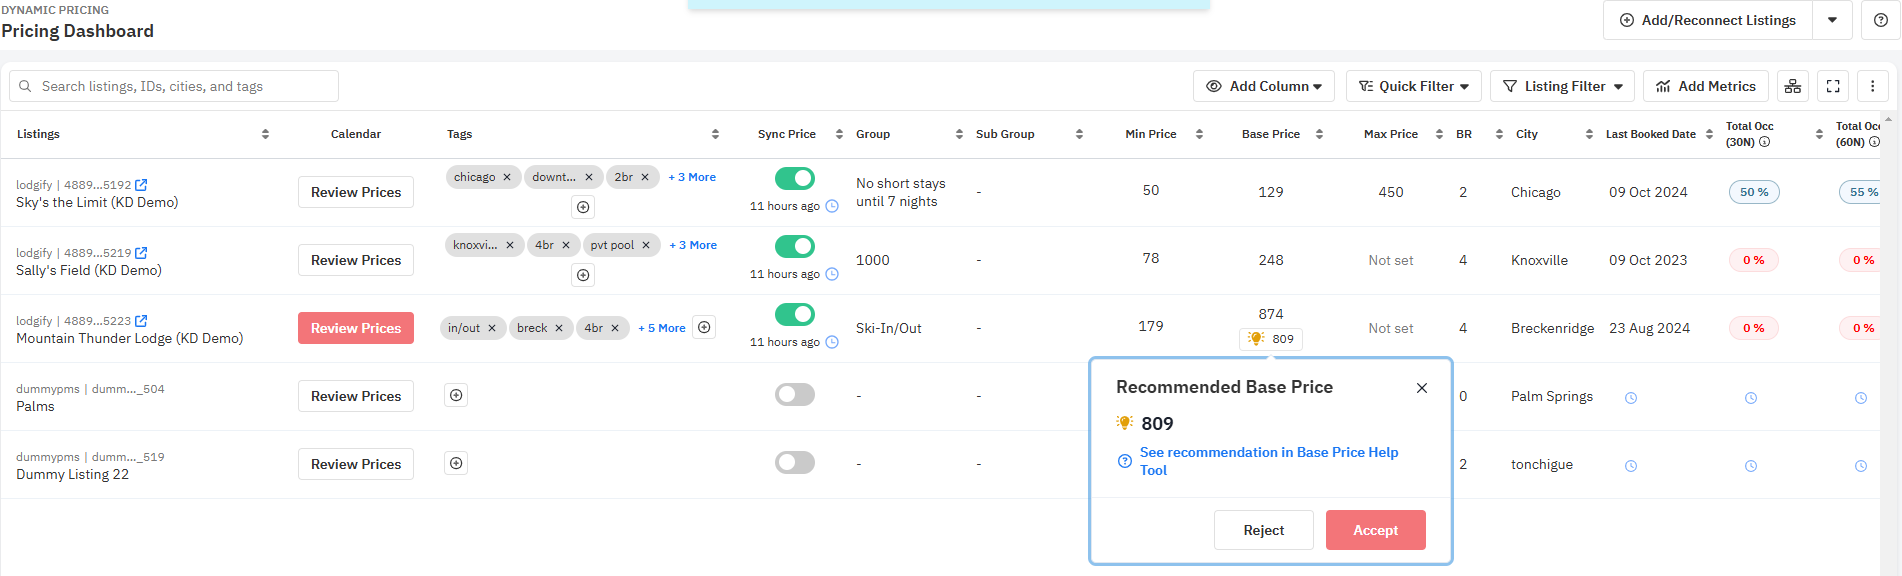
Task: Click the 809 recommended price bulb badge
Action: pos(1271,339)
